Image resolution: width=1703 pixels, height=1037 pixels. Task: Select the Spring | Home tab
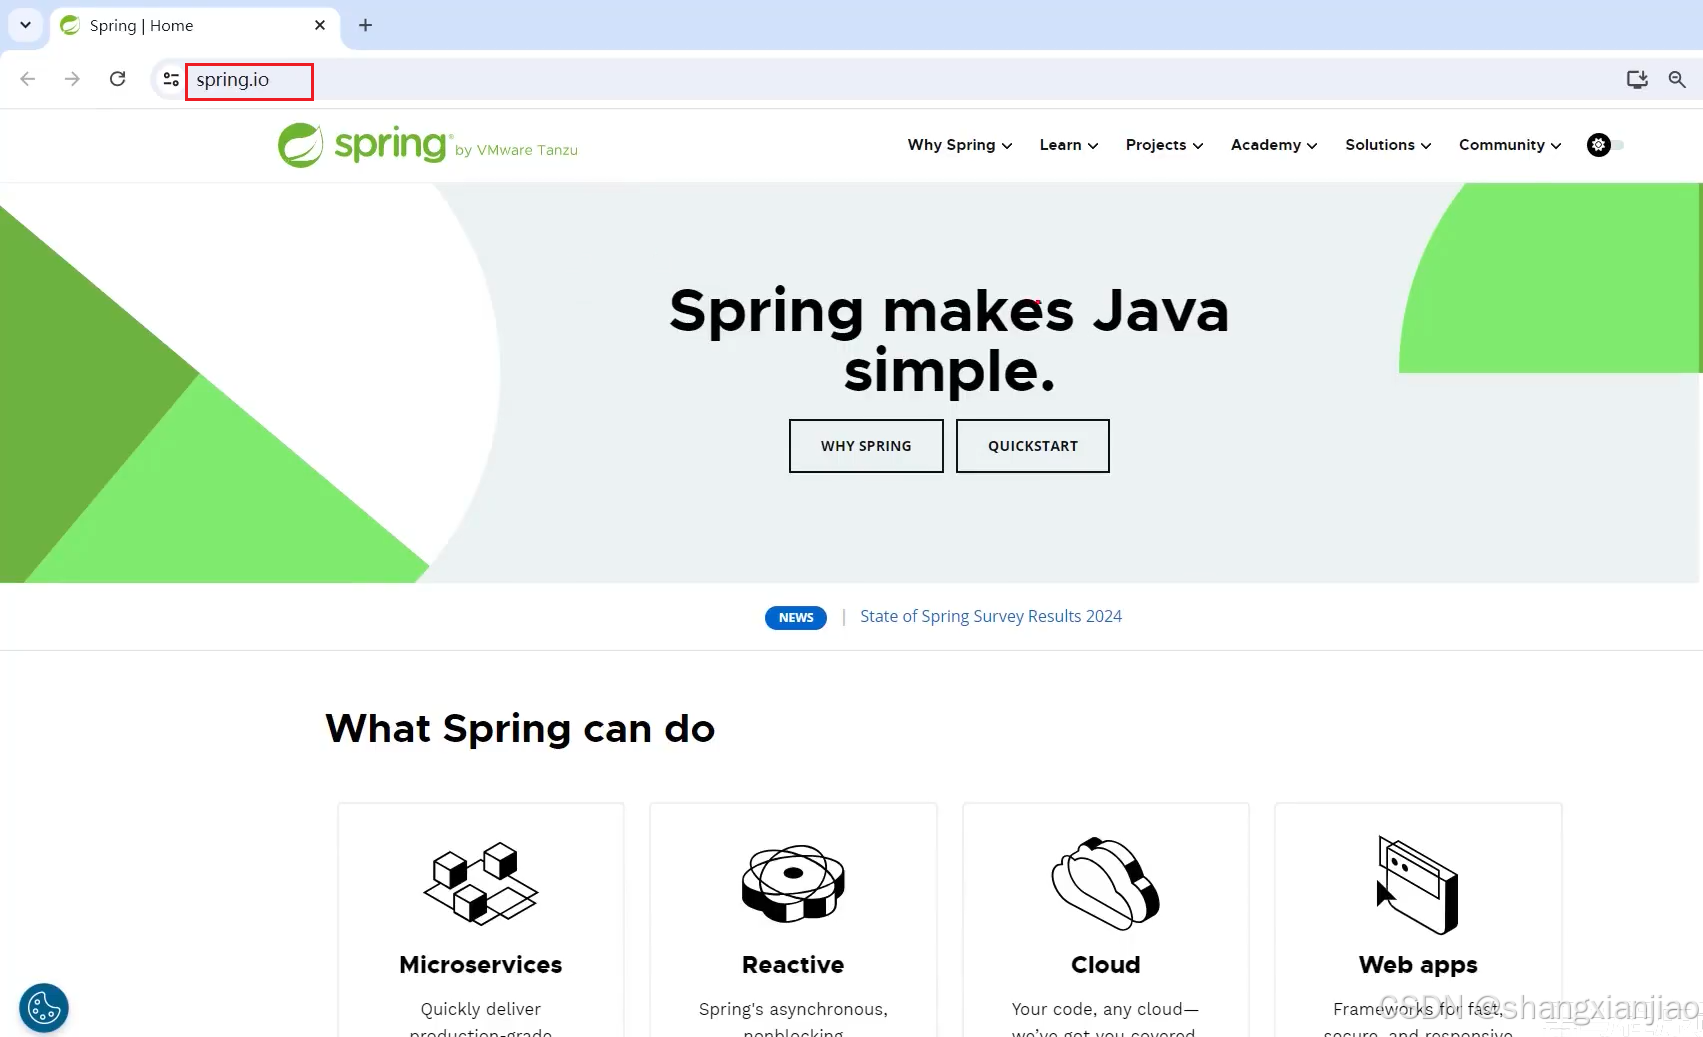(x=193, y=26)
